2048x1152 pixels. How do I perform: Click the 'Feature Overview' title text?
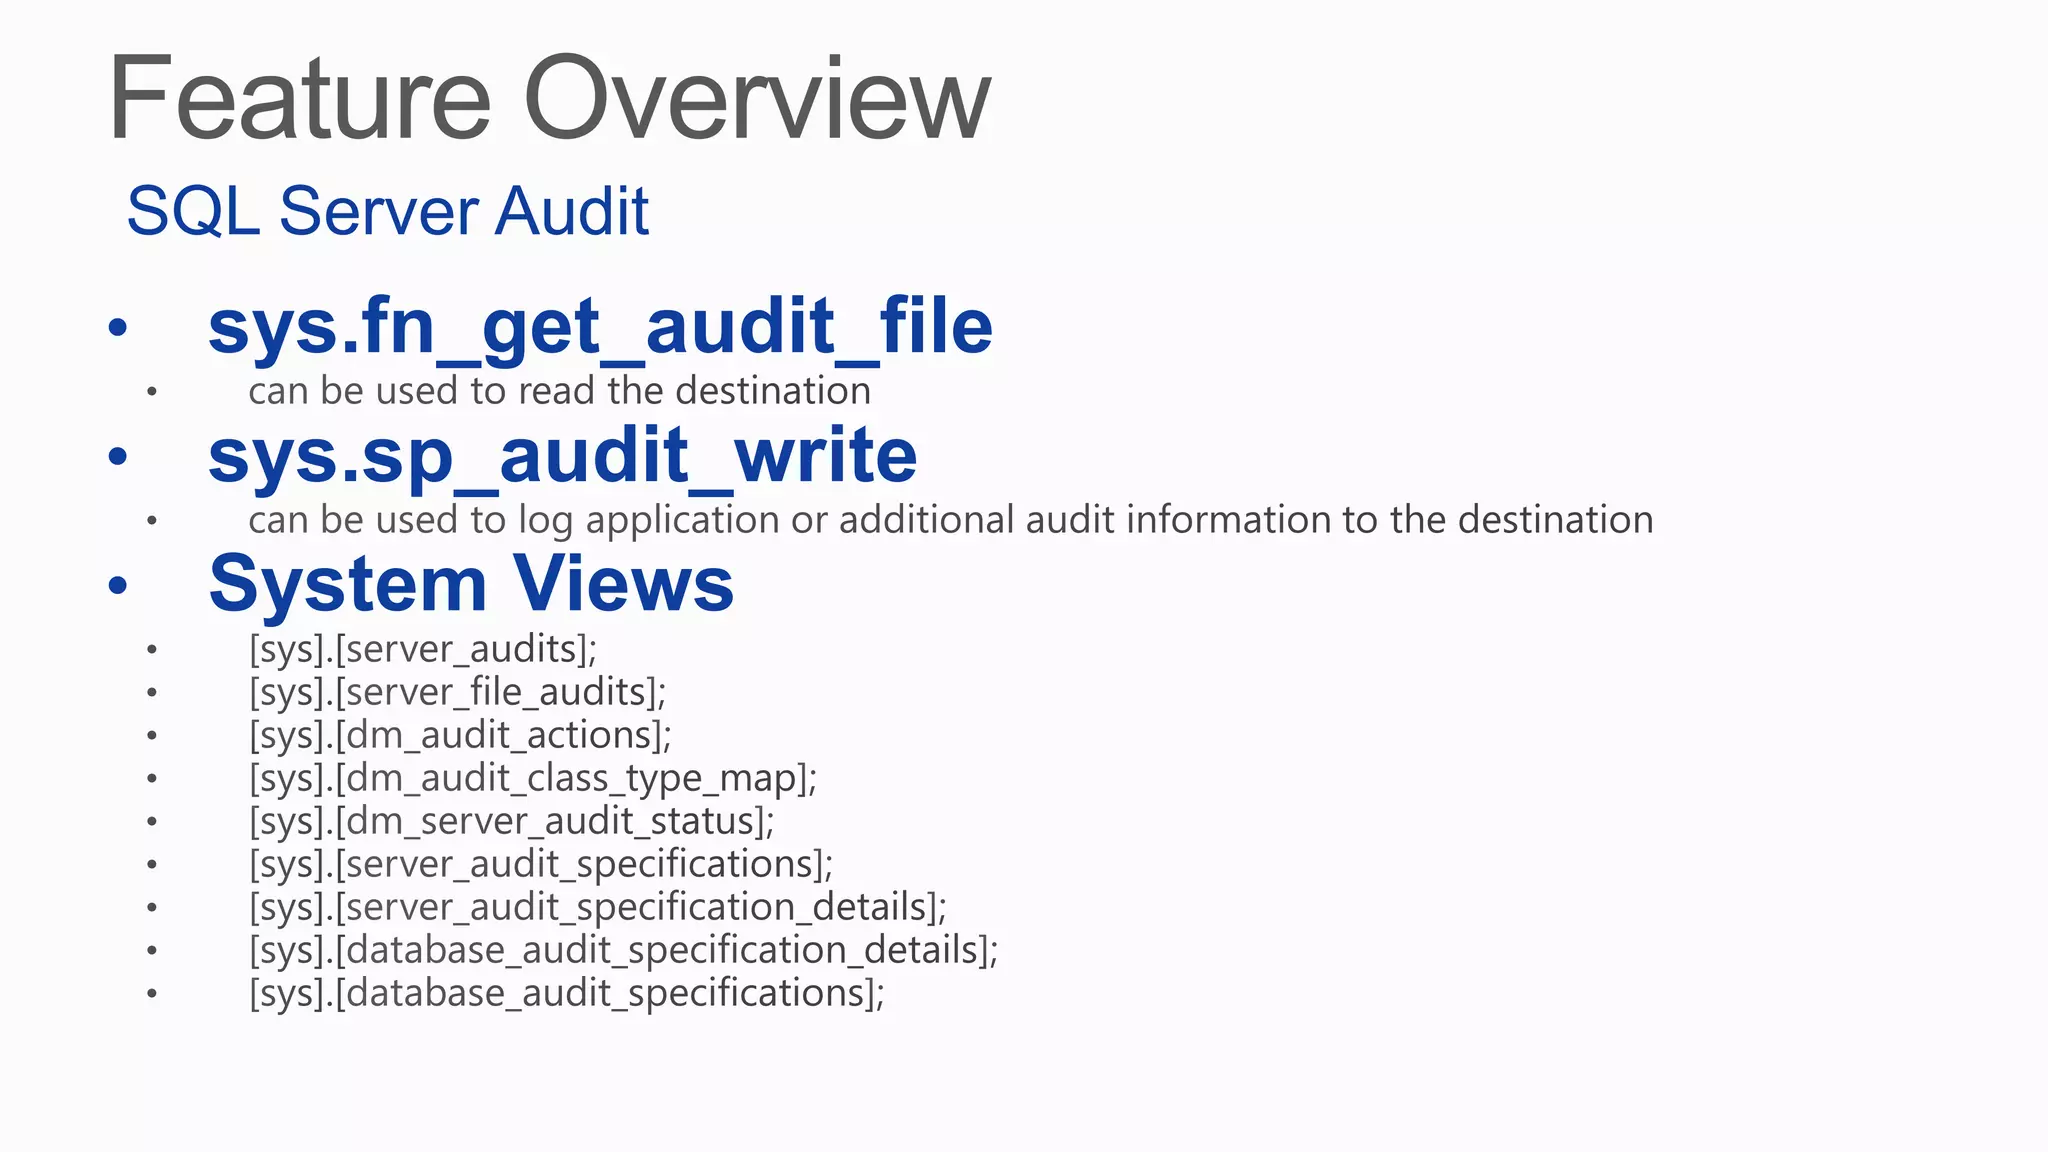click(549, 99)
